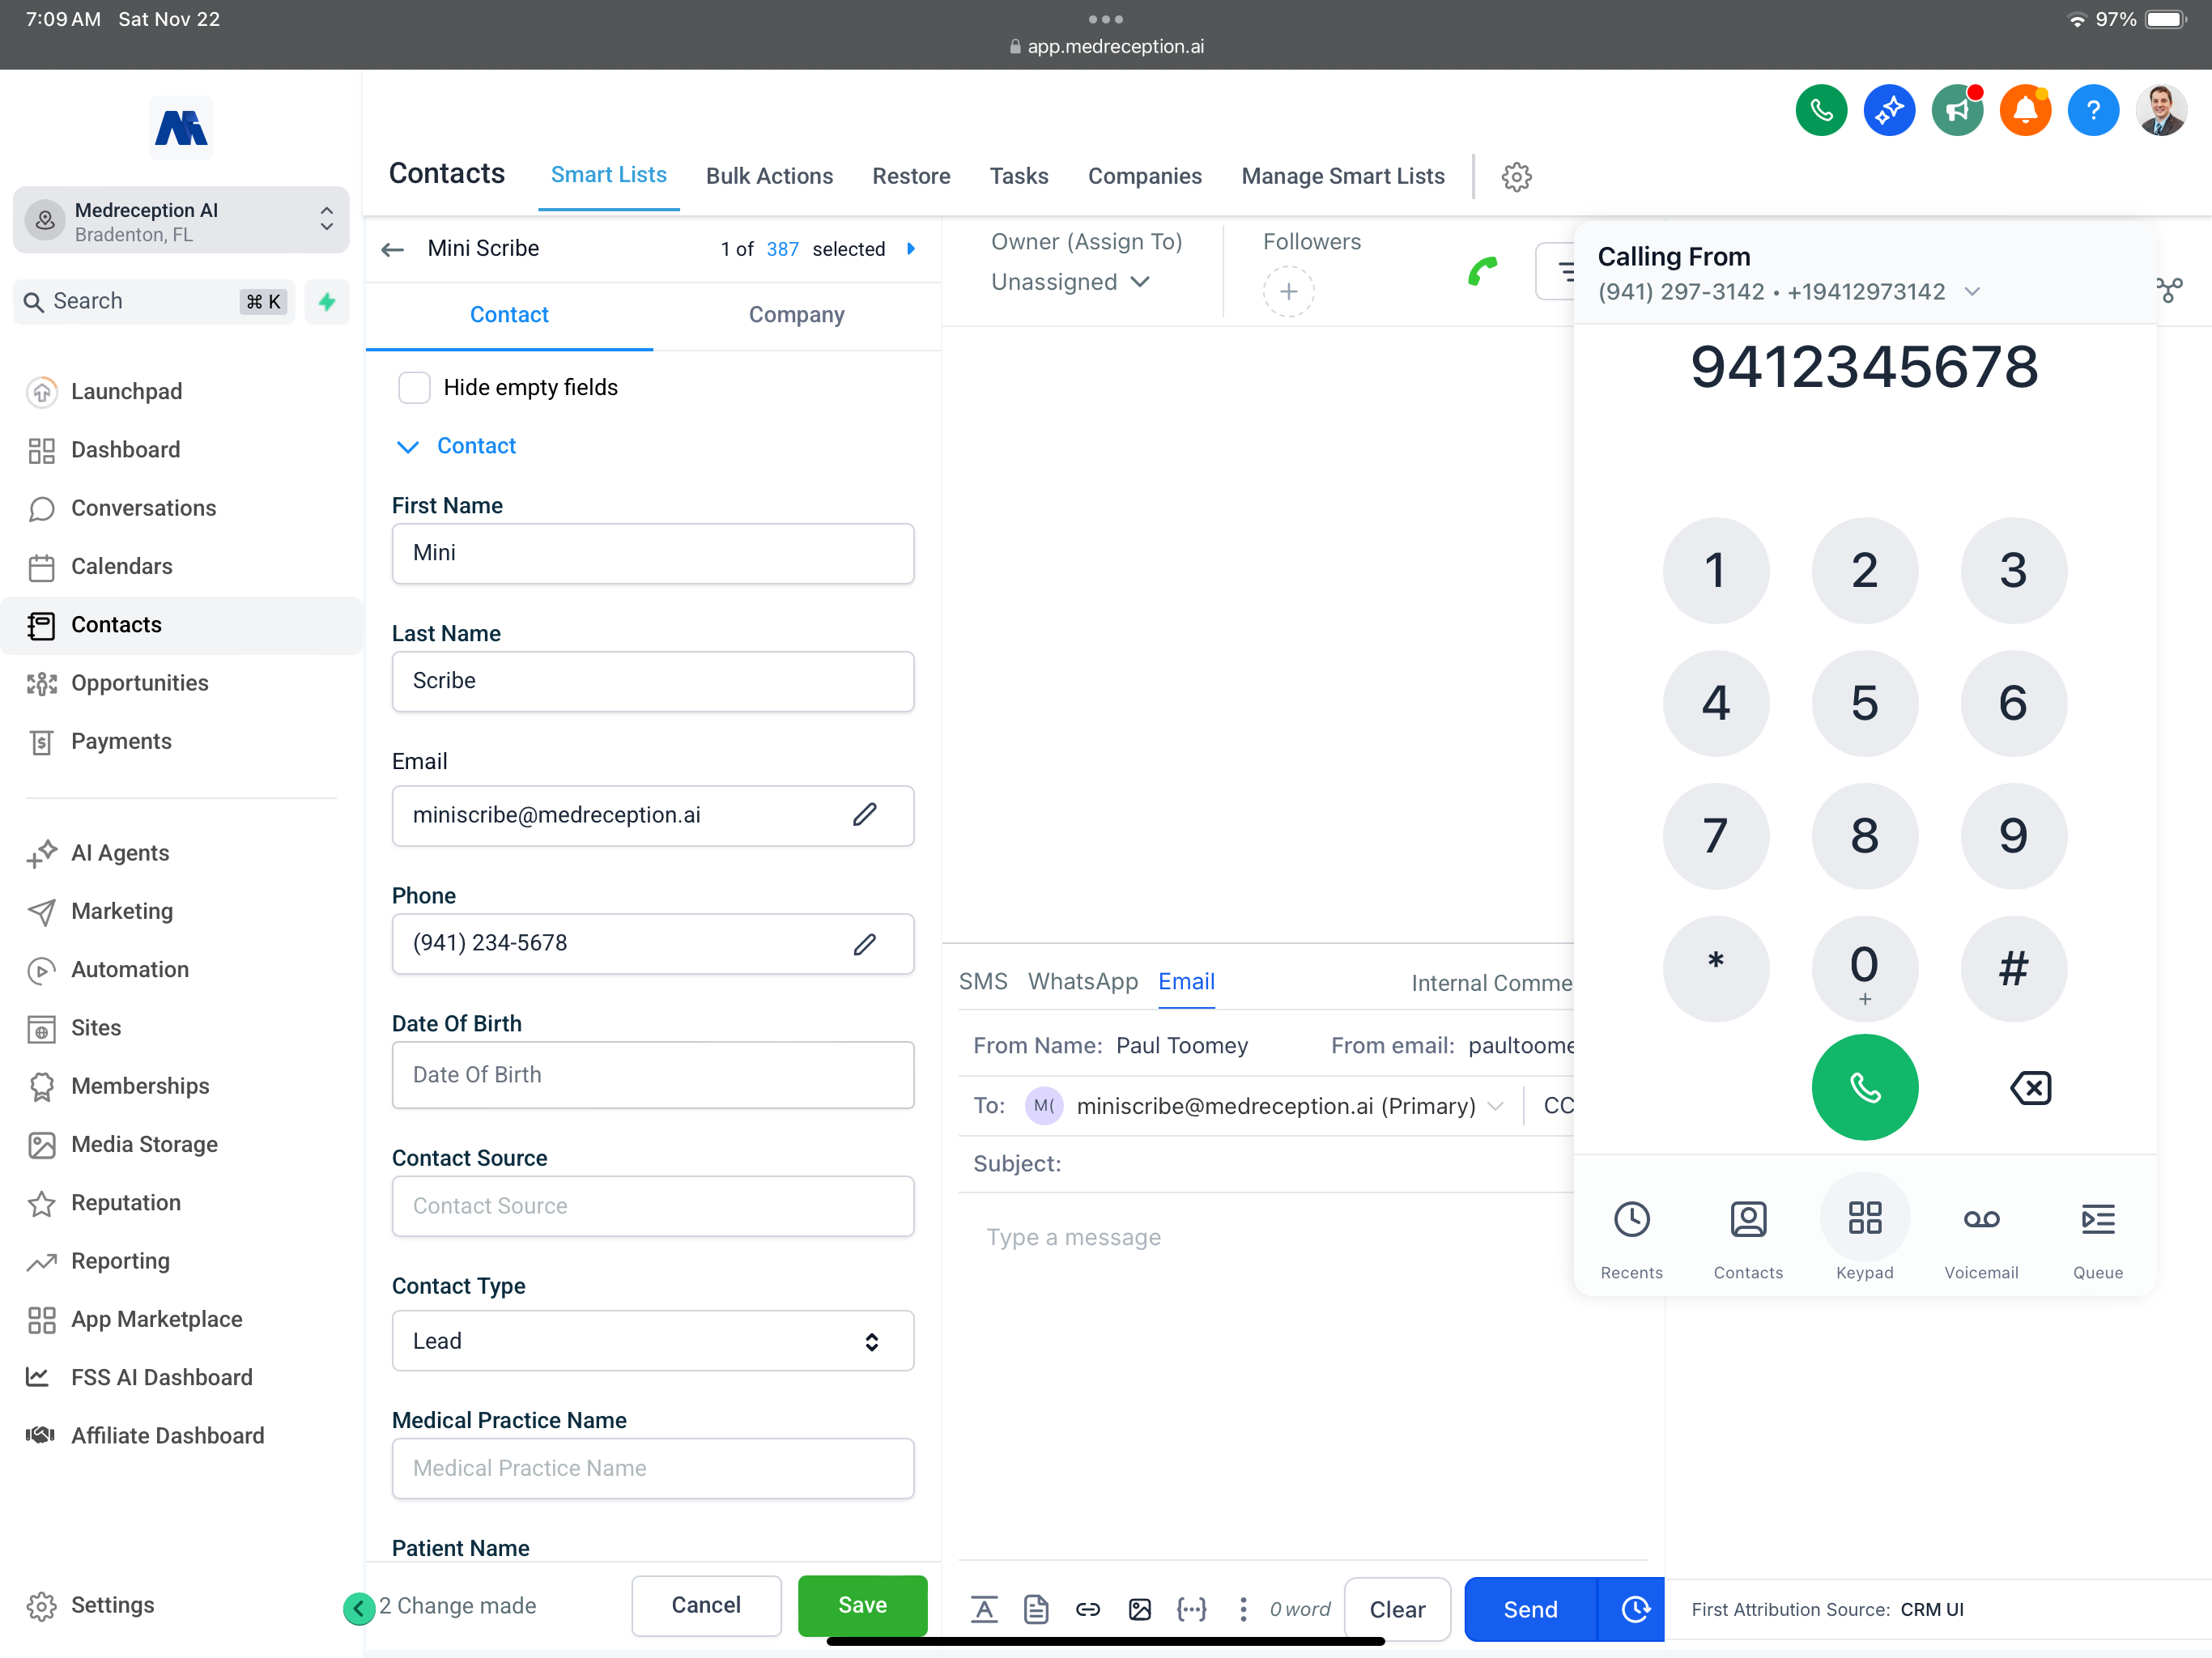
Task: Clear the message with Clear button
Action: 1397,1609
